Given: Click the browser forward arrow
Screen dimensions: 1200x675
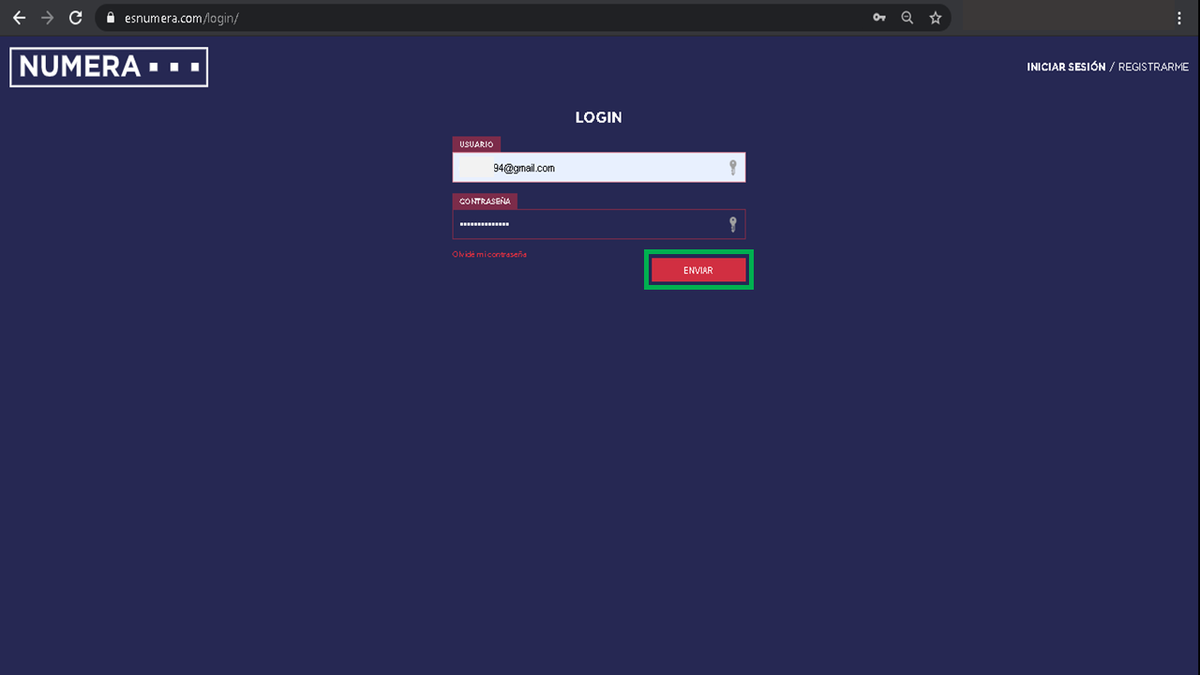Looking at the screenshot, I should (x=47, y=18).
